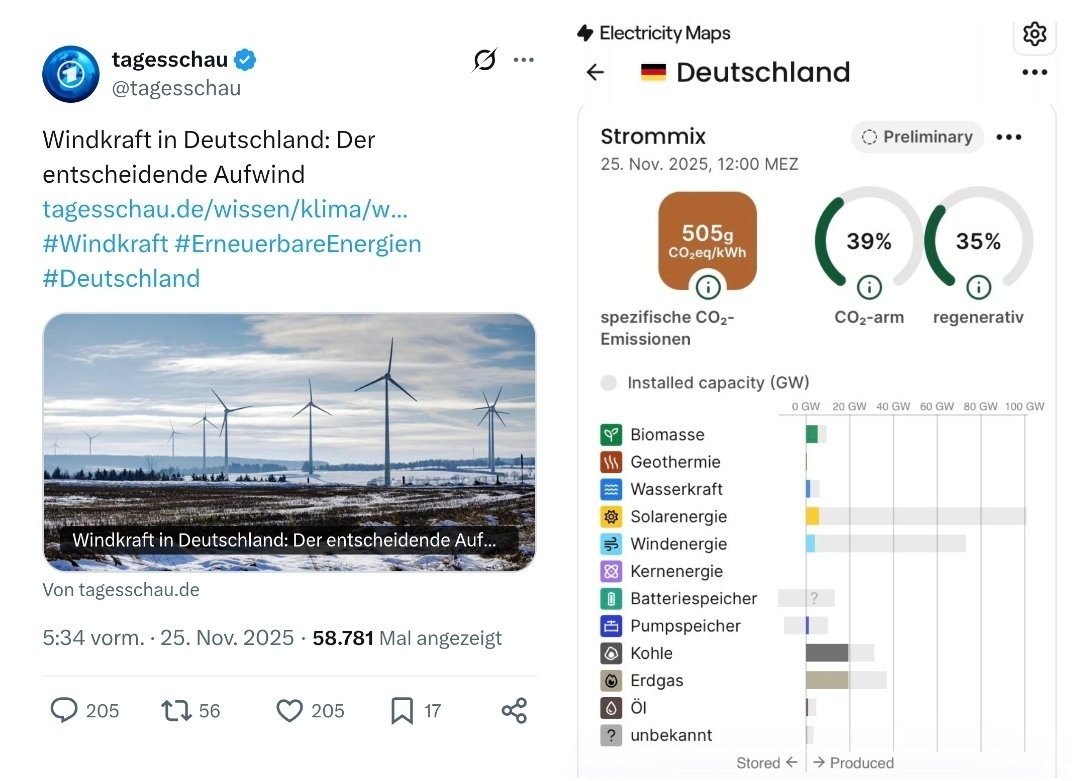Open the tagesschau.de article link

pyautogui.click(x=225, y=209)
